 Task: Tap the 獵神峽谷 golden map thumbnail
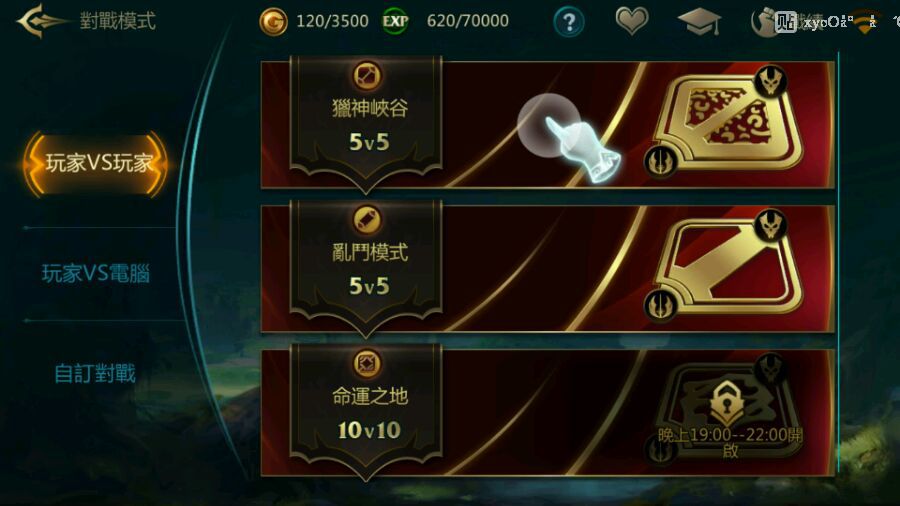[x=724, y=122]
